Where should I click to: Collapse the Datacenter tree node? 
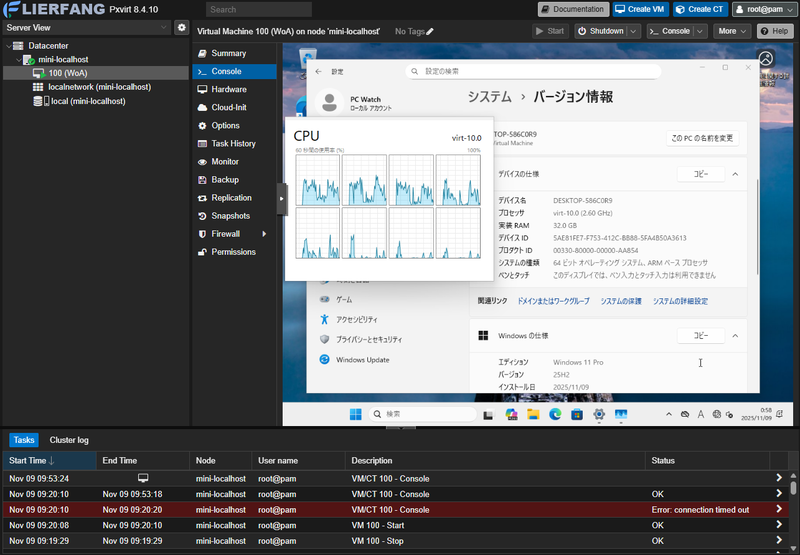[8, 46]
